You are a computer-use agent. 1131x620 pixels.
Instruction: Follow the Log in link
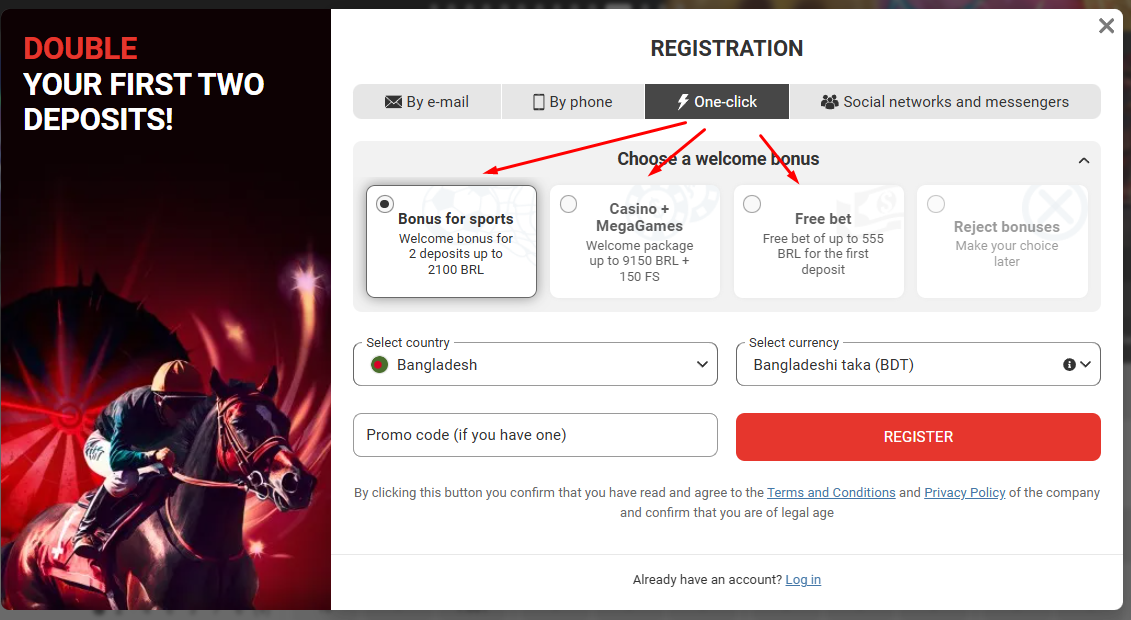803,580
